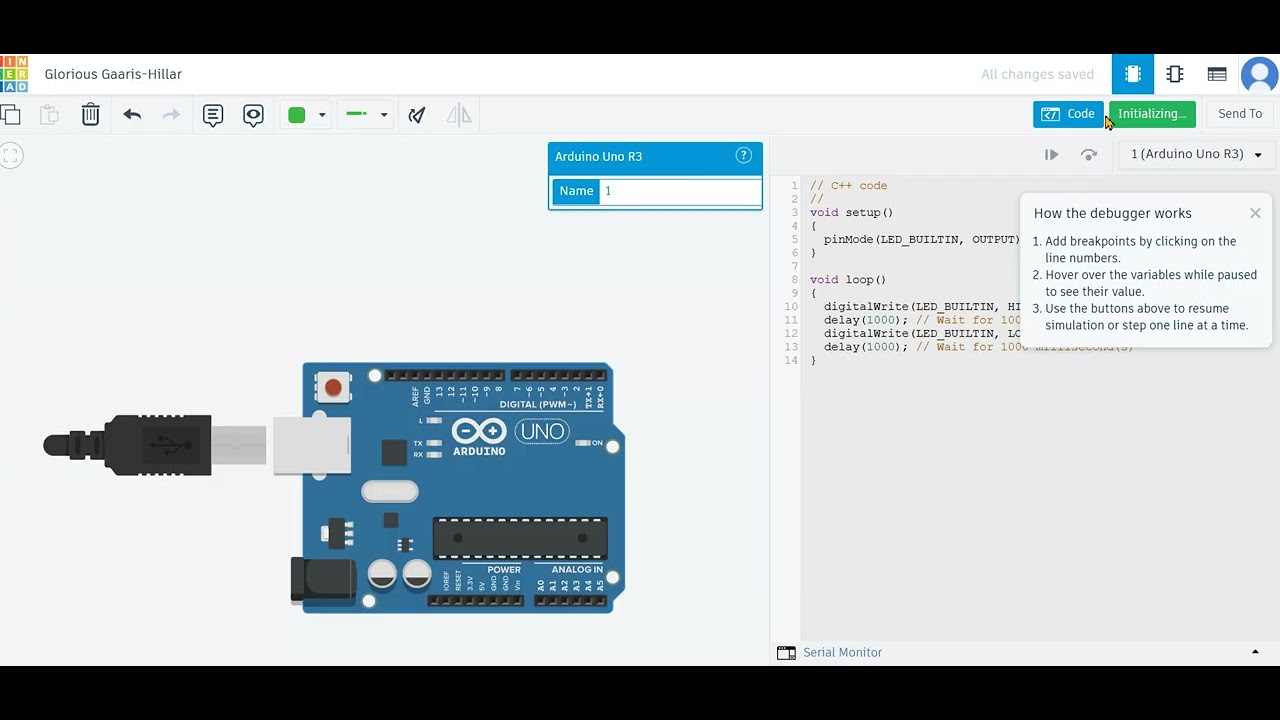The width and height of the screenshot is (1280, 720).
Task: Expand the Serial Monitor arrow
Action: pyautogui.click(x=1255, y=652)
